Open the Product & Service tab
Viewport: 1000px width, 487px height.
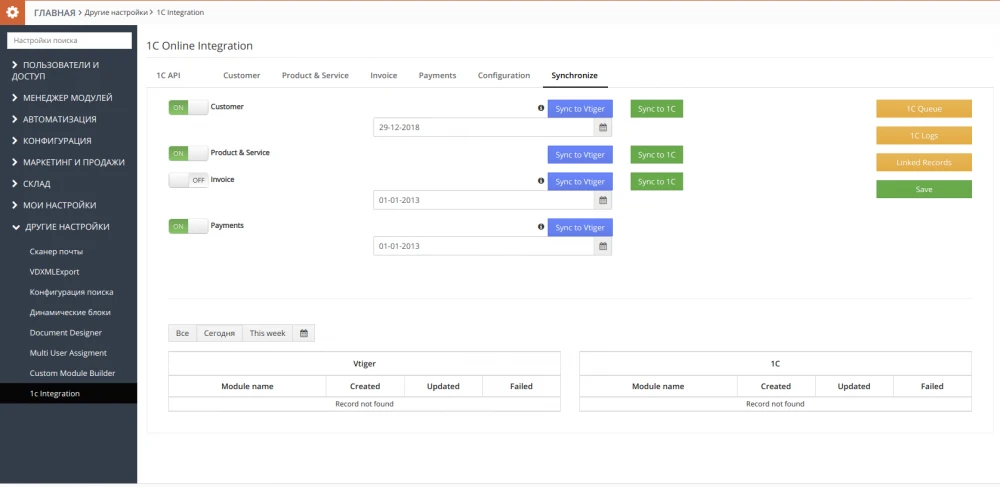(315, 75)
